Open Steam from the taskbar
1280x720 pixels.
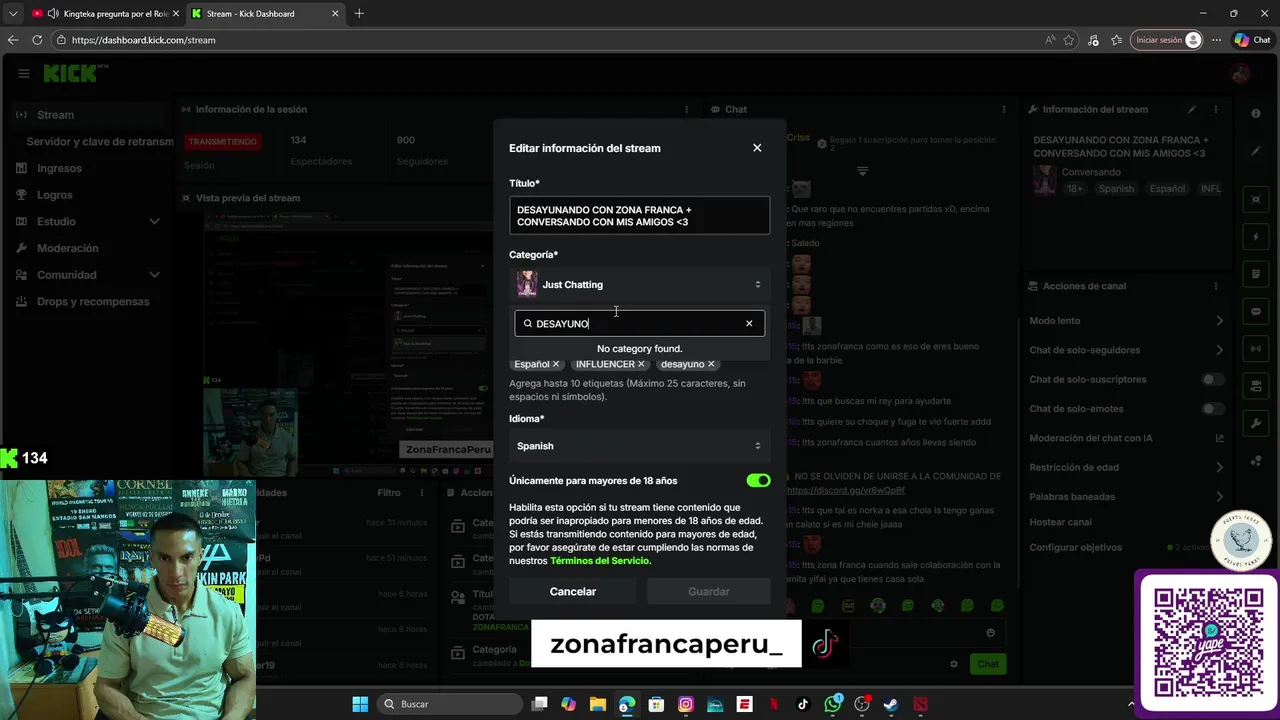coord(891,704)
